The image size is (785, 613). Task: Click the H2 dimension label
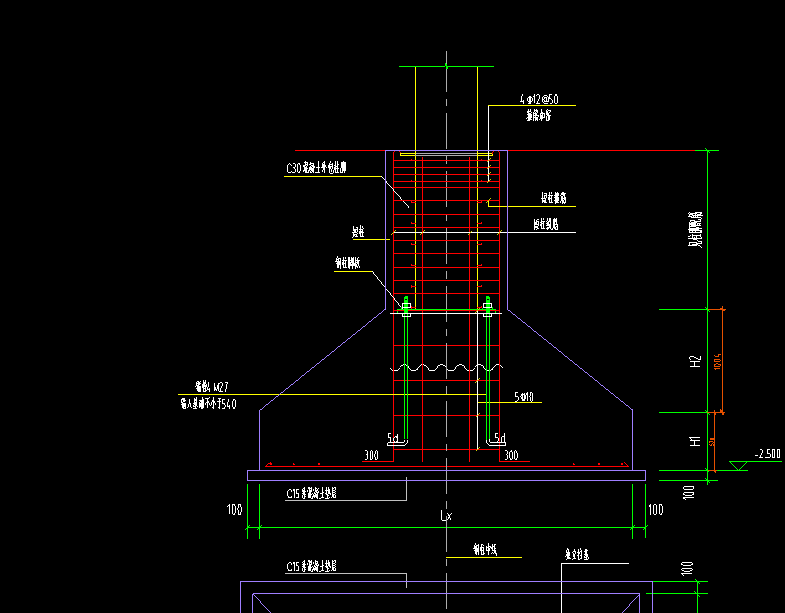[695, 362]
